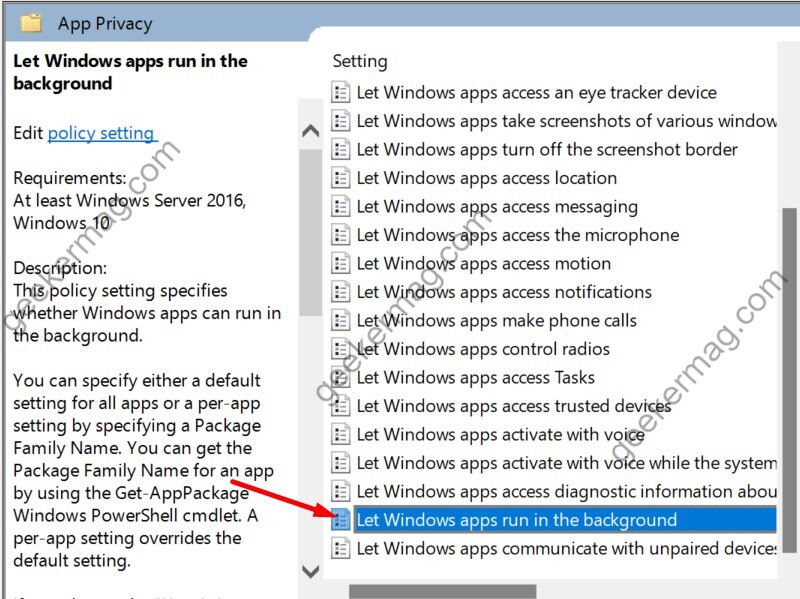Click the description pane scroll-up arrow
Screen dimensions: 800x599
pyautogui.click(x=311, y=131)
